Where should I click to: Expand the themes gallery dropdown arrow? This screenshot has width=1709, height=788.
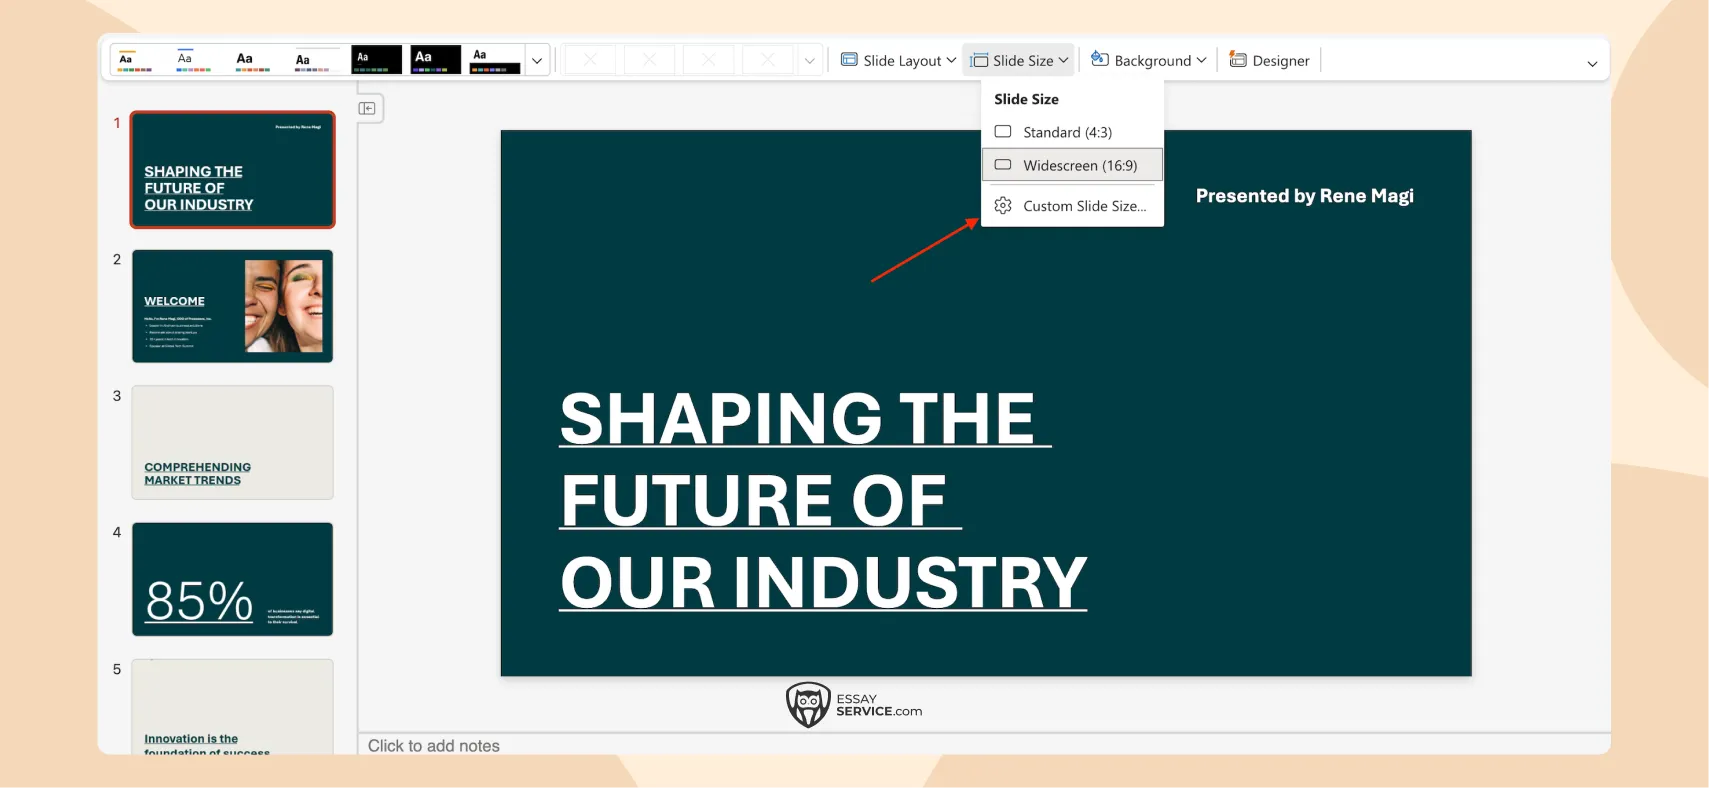pyautogui.click(x=537, y=60)
